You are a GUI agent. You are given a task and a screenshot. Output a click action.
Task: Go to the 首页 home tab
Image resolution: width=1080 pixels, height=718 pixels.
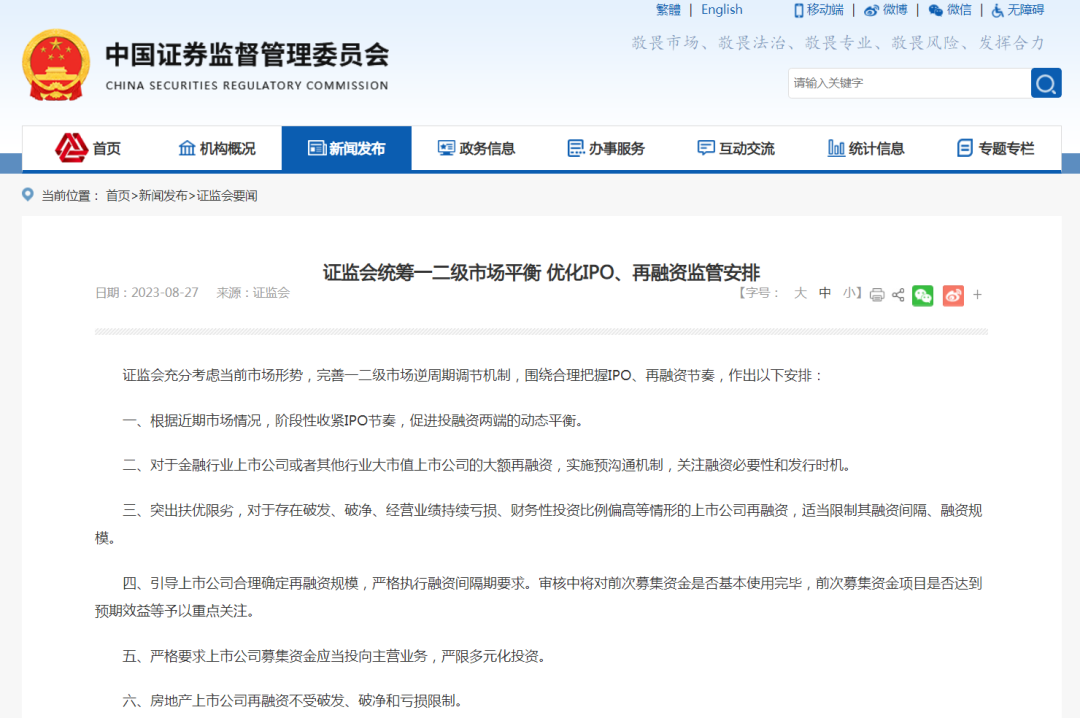click(87, 148)
